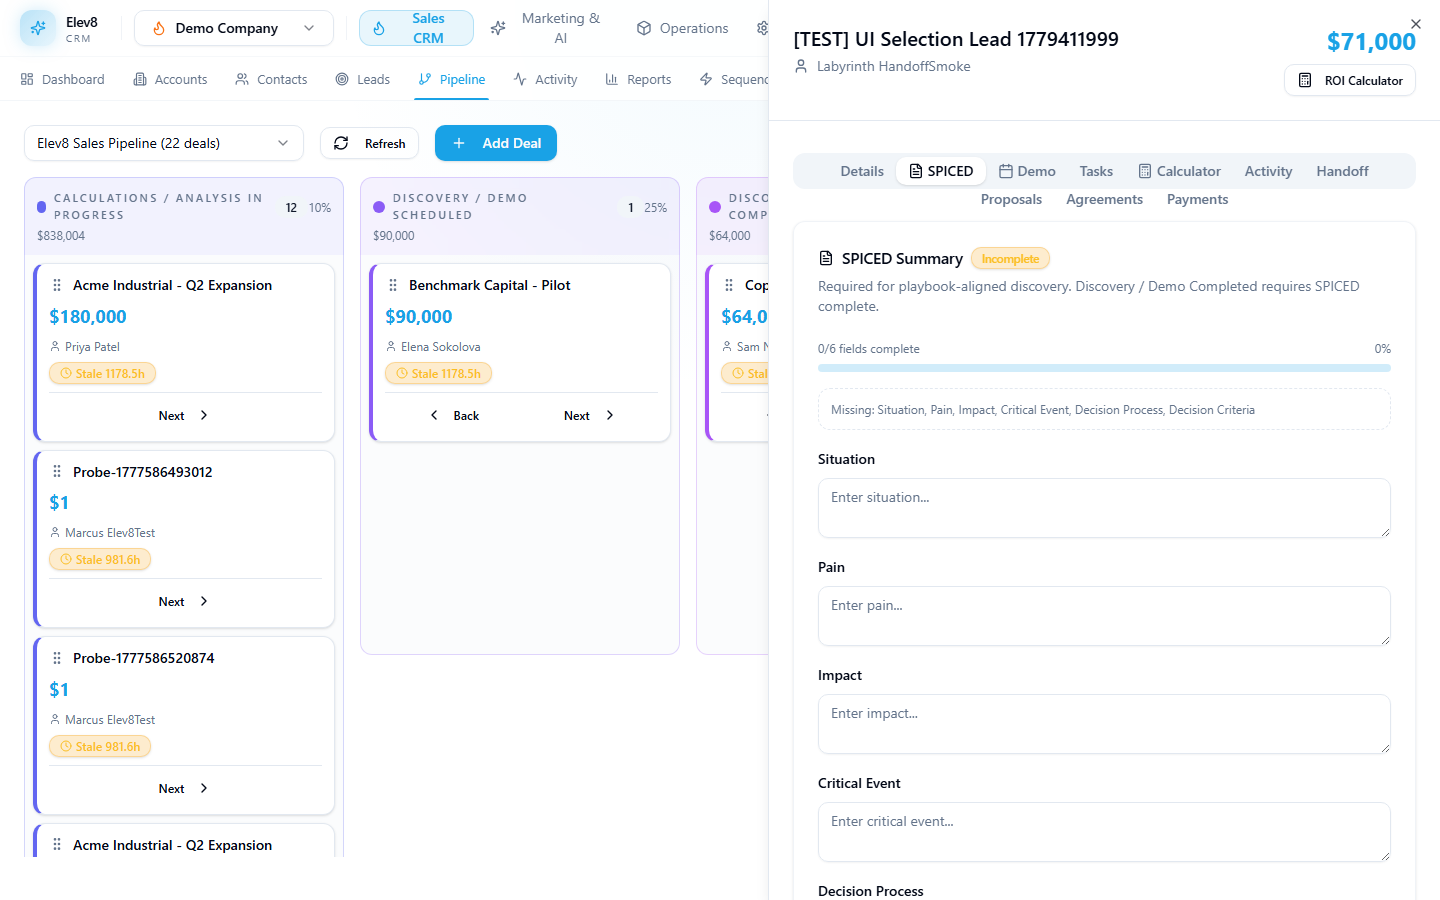Click the Incomplete status badge
The width and height of the screenshot is (1440, 900).
pos(1010,259)
